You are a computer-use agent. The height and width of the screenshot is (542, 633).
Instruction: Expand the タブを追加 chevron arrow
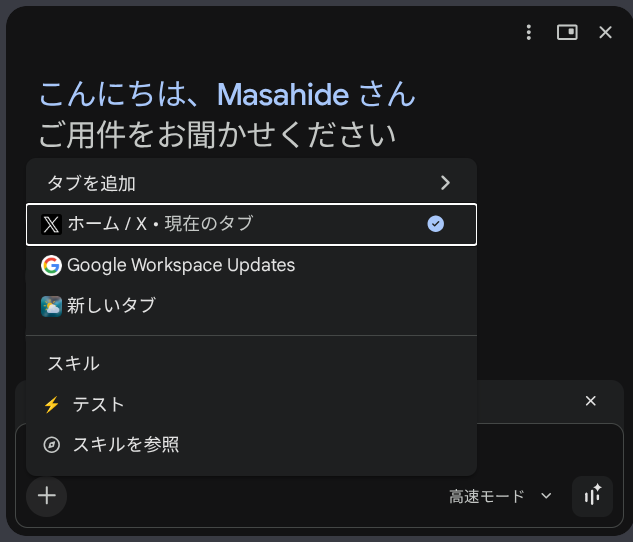(446, 183)
